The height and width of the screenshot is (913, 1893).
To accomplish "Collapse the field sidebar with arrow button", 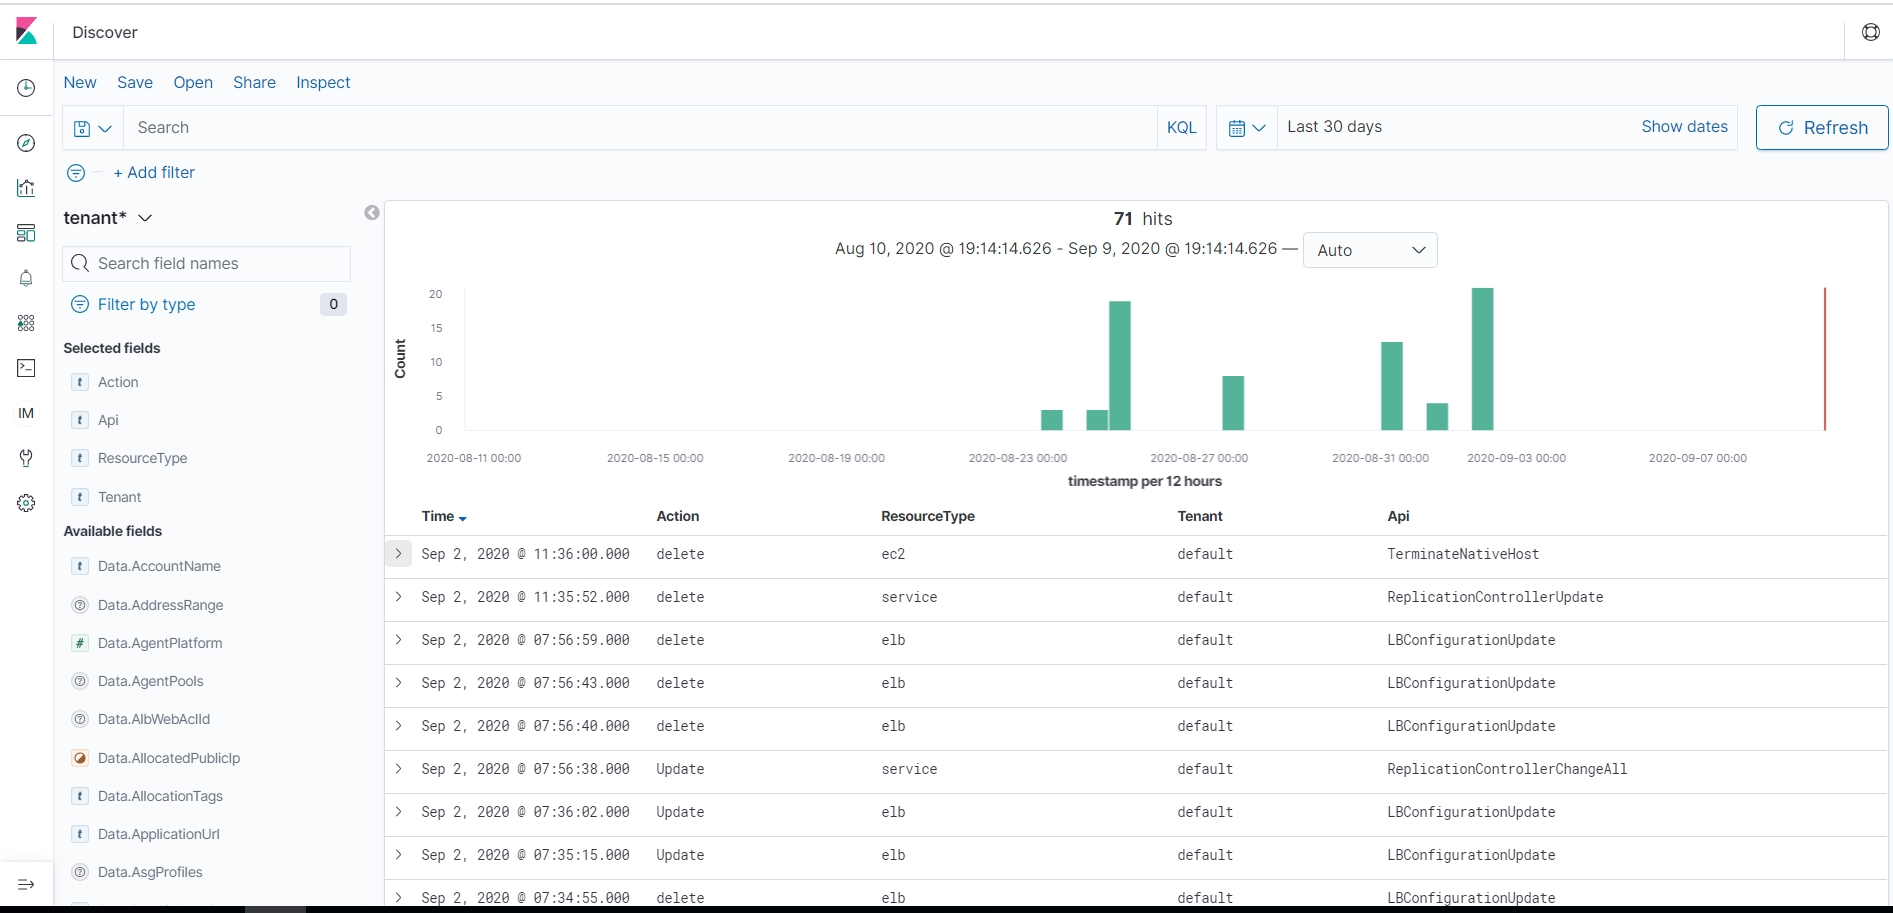I will 372,213.
